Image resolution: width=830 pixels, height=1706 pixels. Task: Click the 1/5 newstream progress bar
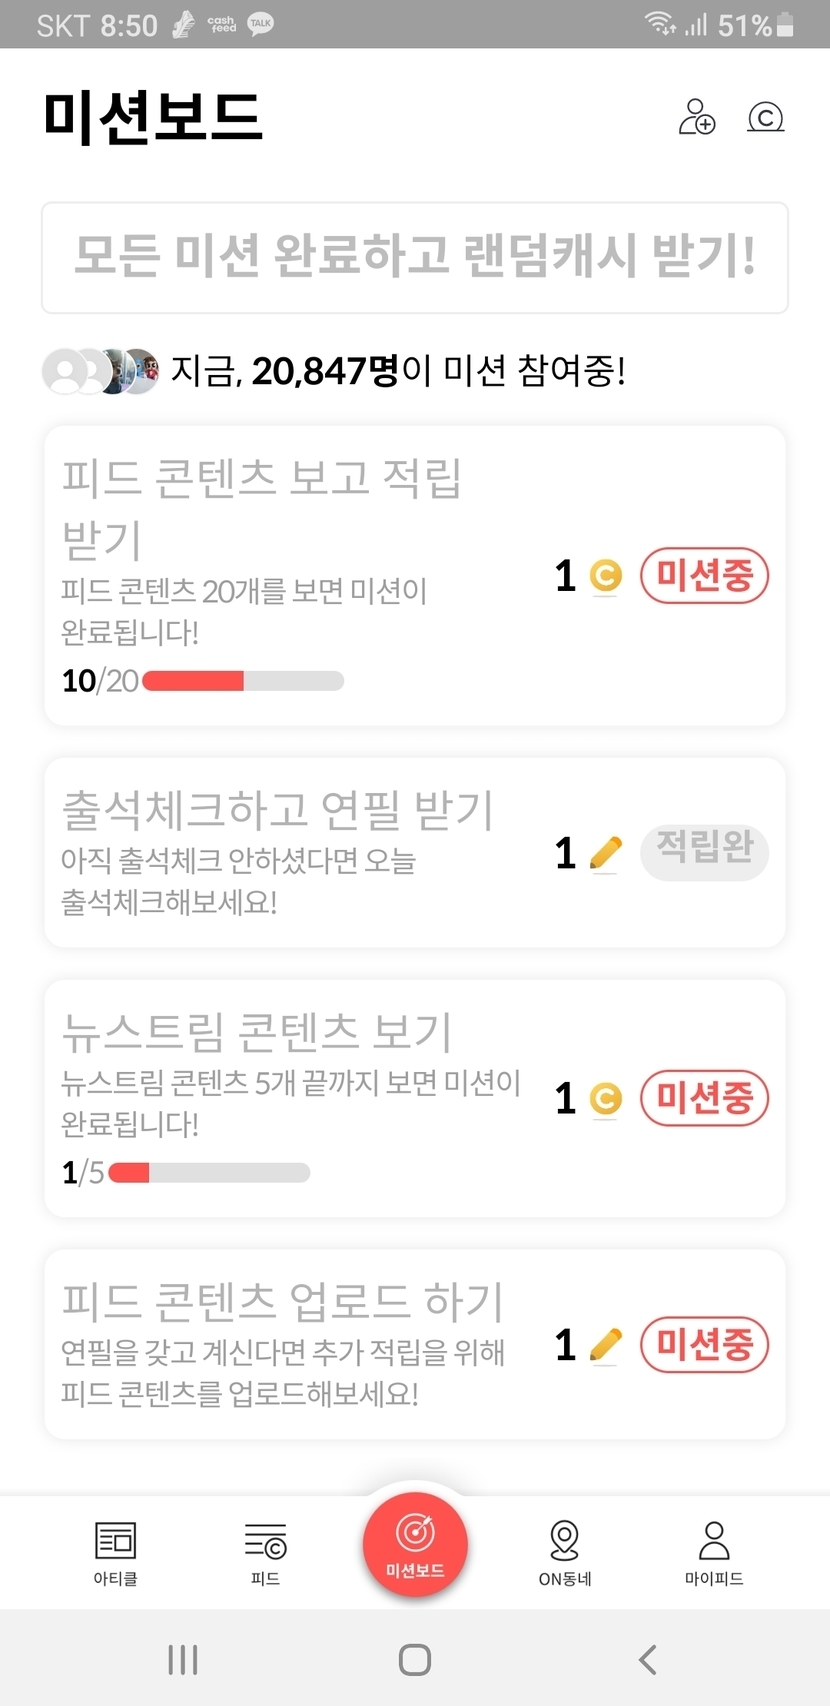(x=209, y=1172)
